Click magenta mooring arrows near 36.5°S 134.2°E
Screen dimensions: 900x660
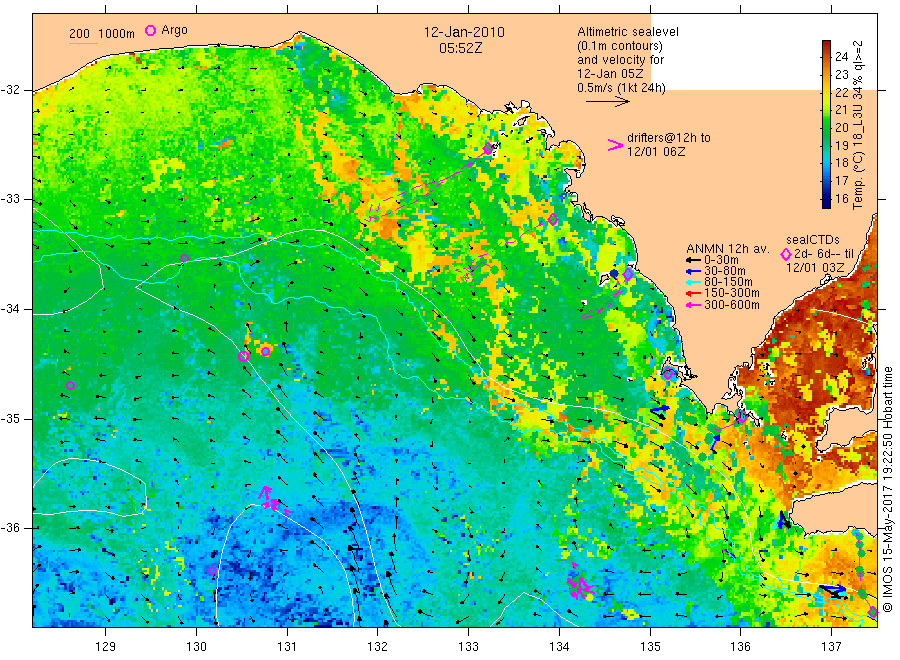tap(580, 587)
